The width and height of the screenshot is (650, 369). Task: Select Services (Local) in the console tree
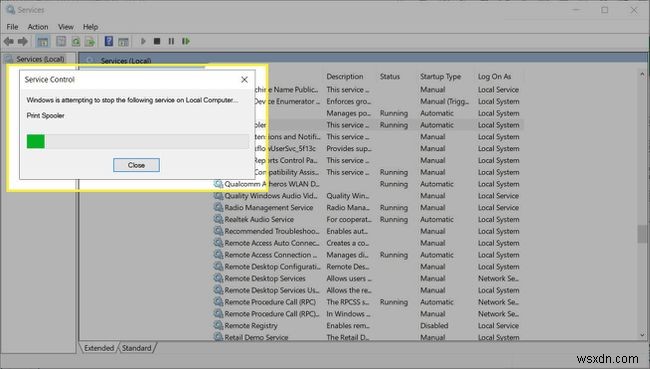pyautogui.click(x=40, y=59)
